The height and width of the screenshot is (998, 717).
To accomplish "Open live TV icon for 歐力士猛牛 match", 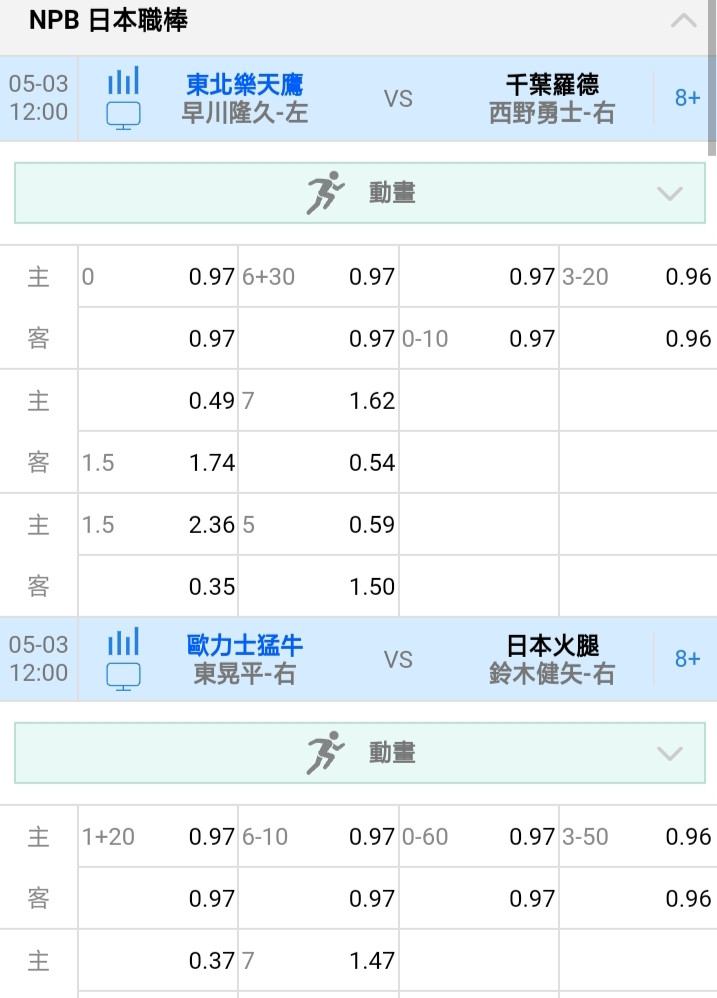I will 123,677.
